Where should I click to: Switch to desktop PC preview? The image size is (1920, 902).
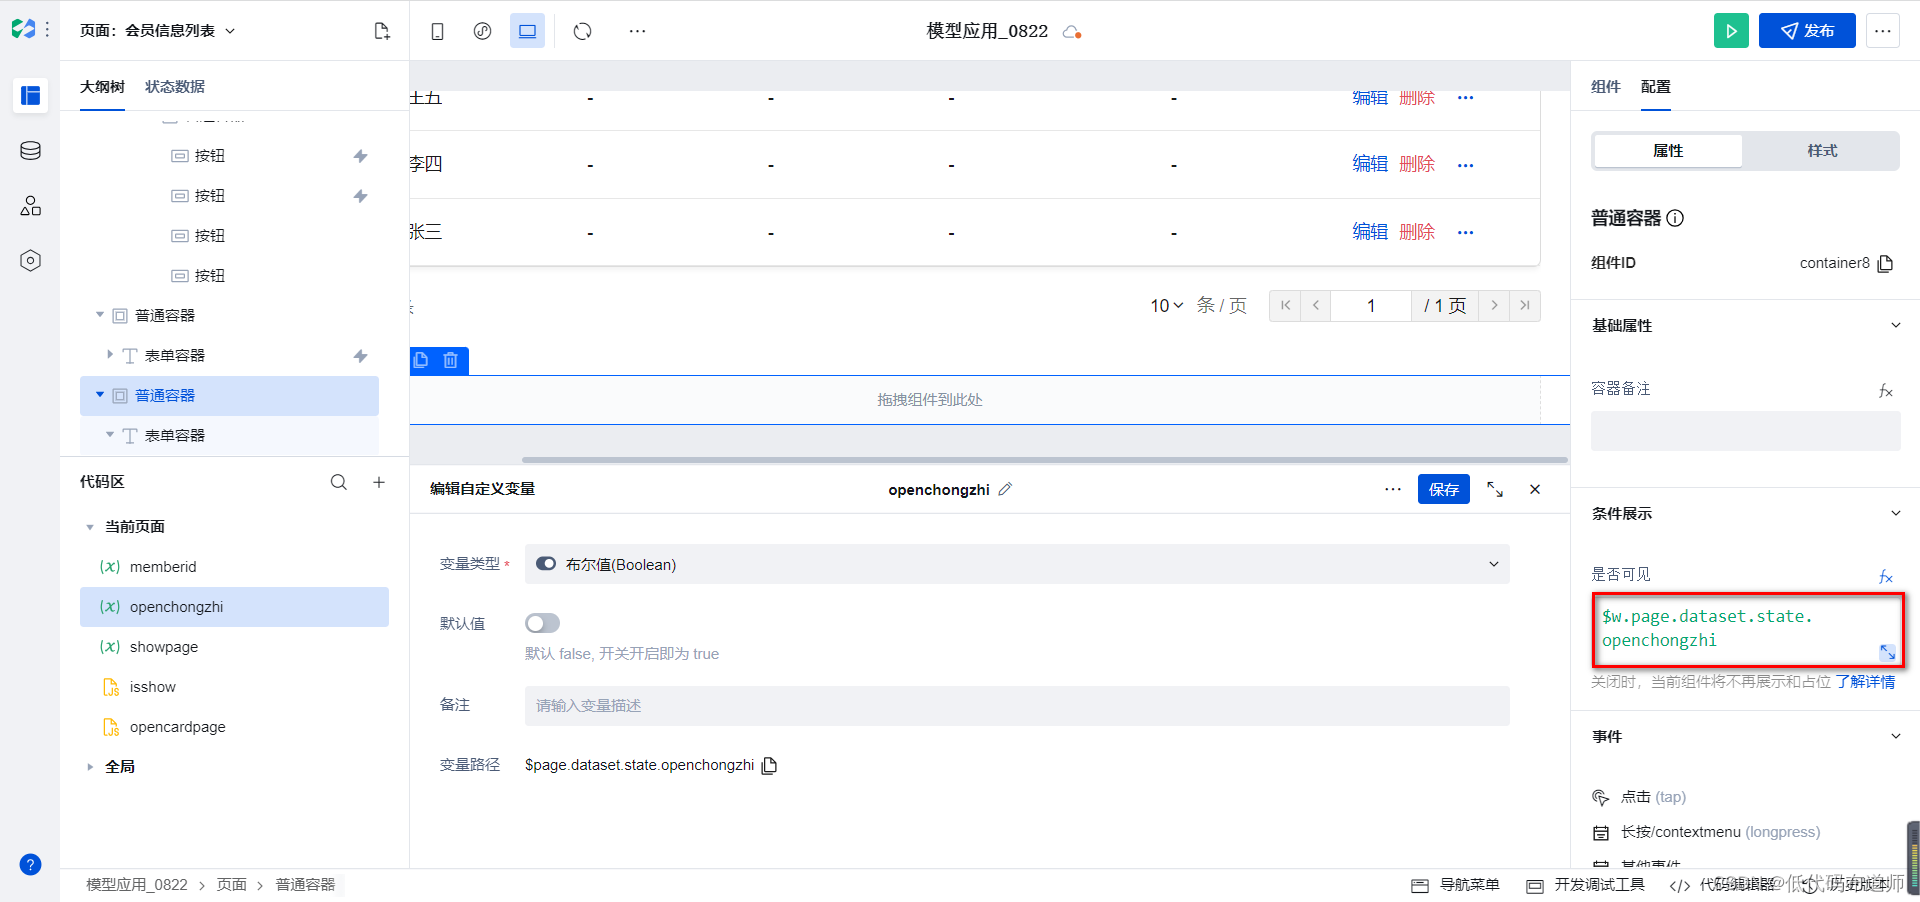tap(527, 31)
